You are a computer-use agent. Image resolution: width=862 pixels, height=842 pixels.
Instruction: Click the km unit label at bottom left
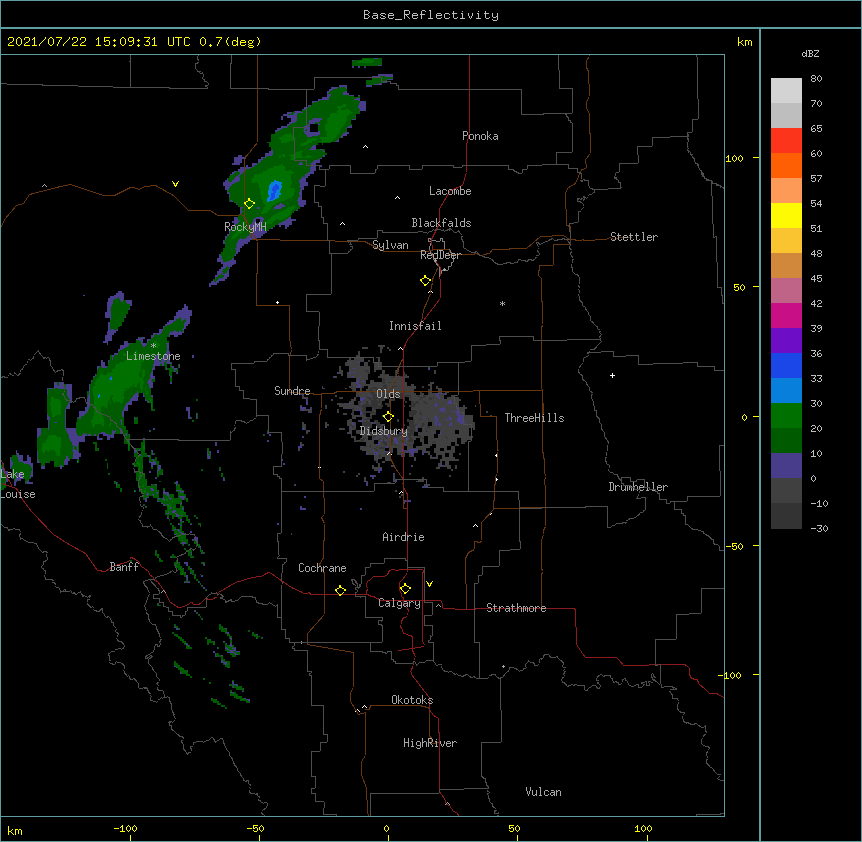point(15,831)
